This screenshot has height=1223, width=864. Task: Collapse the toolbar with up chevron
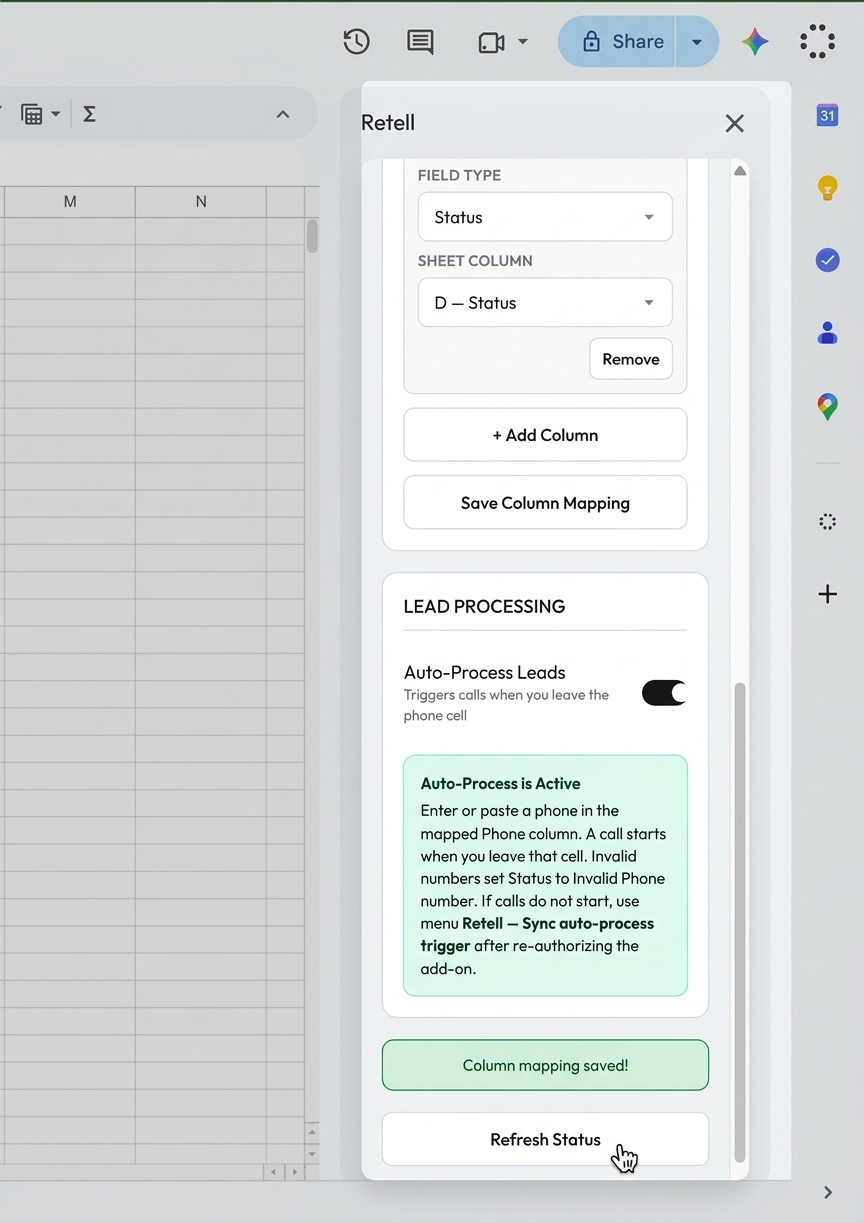coord(283,114)
